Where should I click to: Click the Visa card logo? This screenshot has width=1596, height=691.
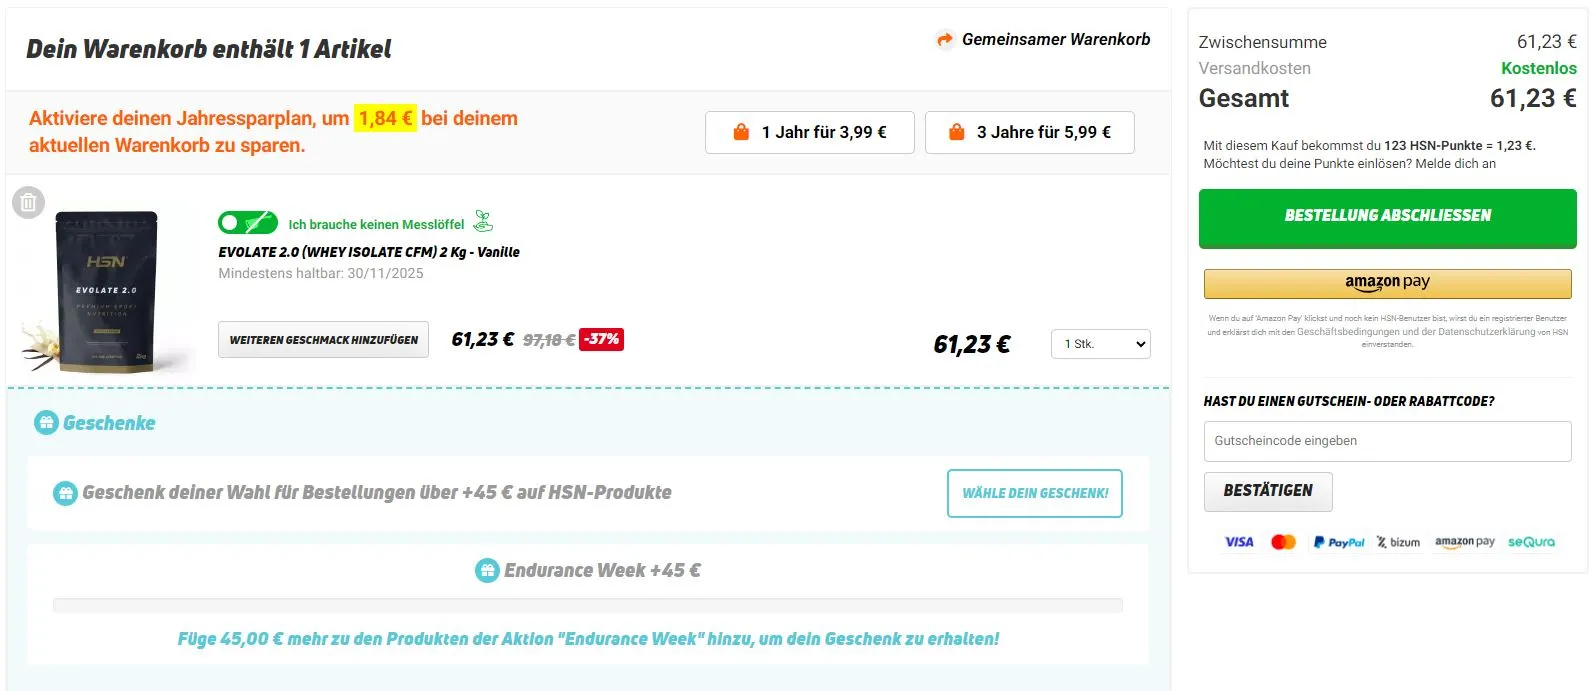(1239, 542)
